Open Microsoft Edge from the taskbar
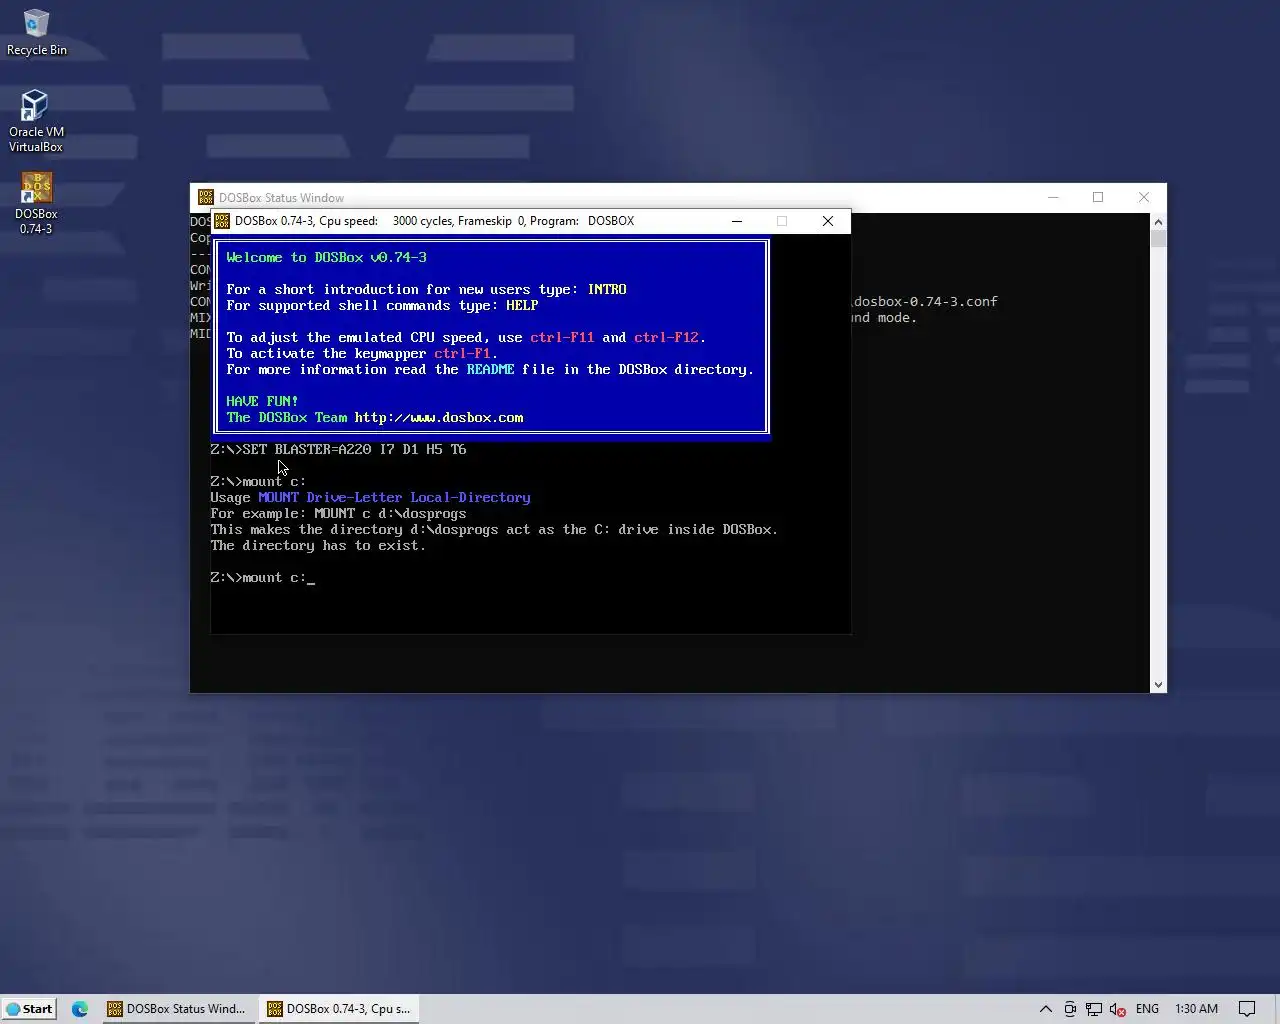This screenshot has height=1024, width=1280. click(x=80, y=1008)
